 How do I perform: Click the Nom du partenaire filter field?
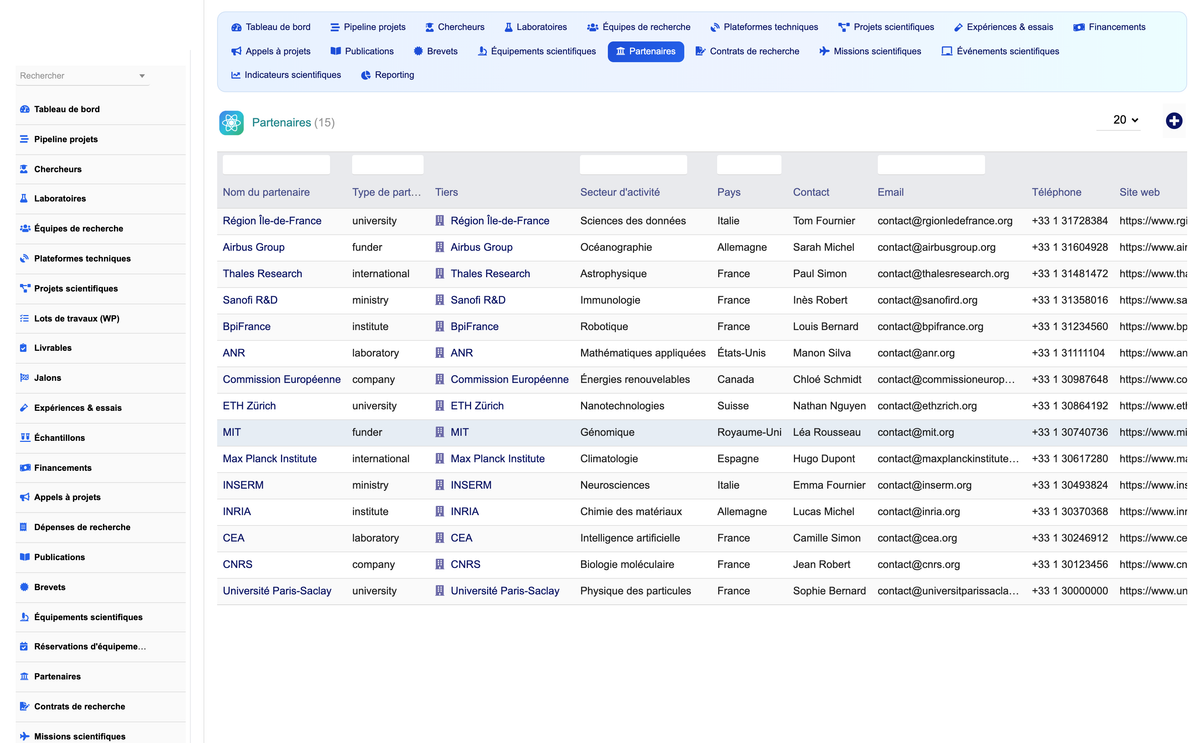[276, 165]
